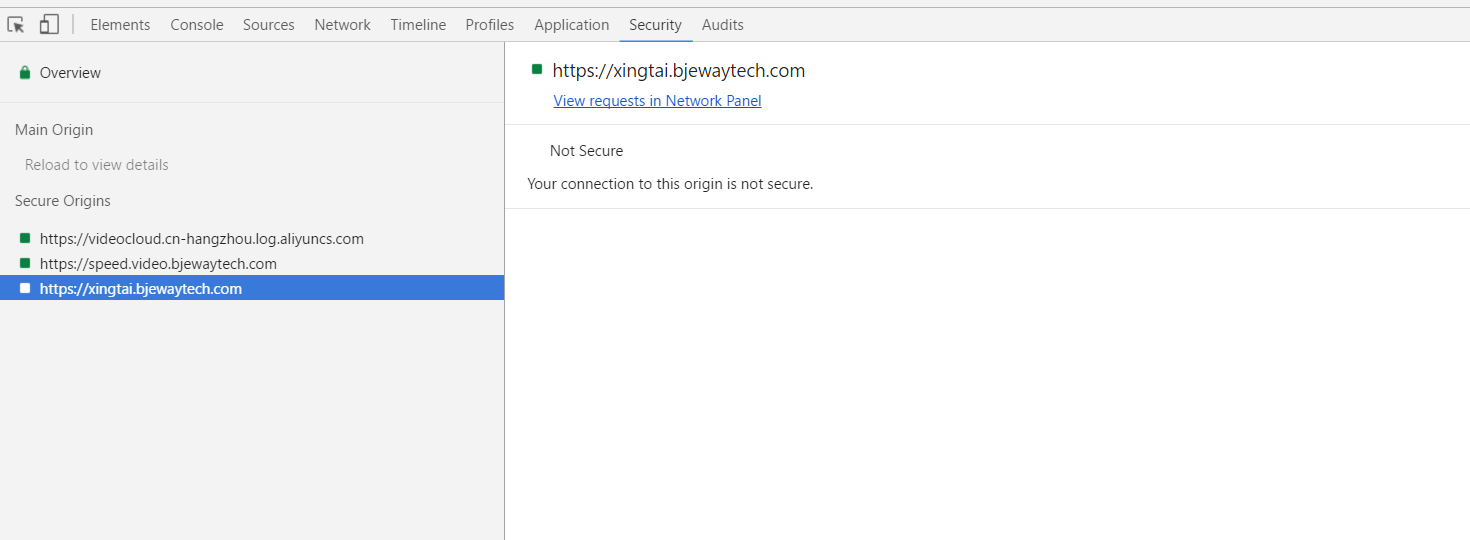1470x540 pixels.
Task: Open the Profiles tab
Action: (490, 25)
